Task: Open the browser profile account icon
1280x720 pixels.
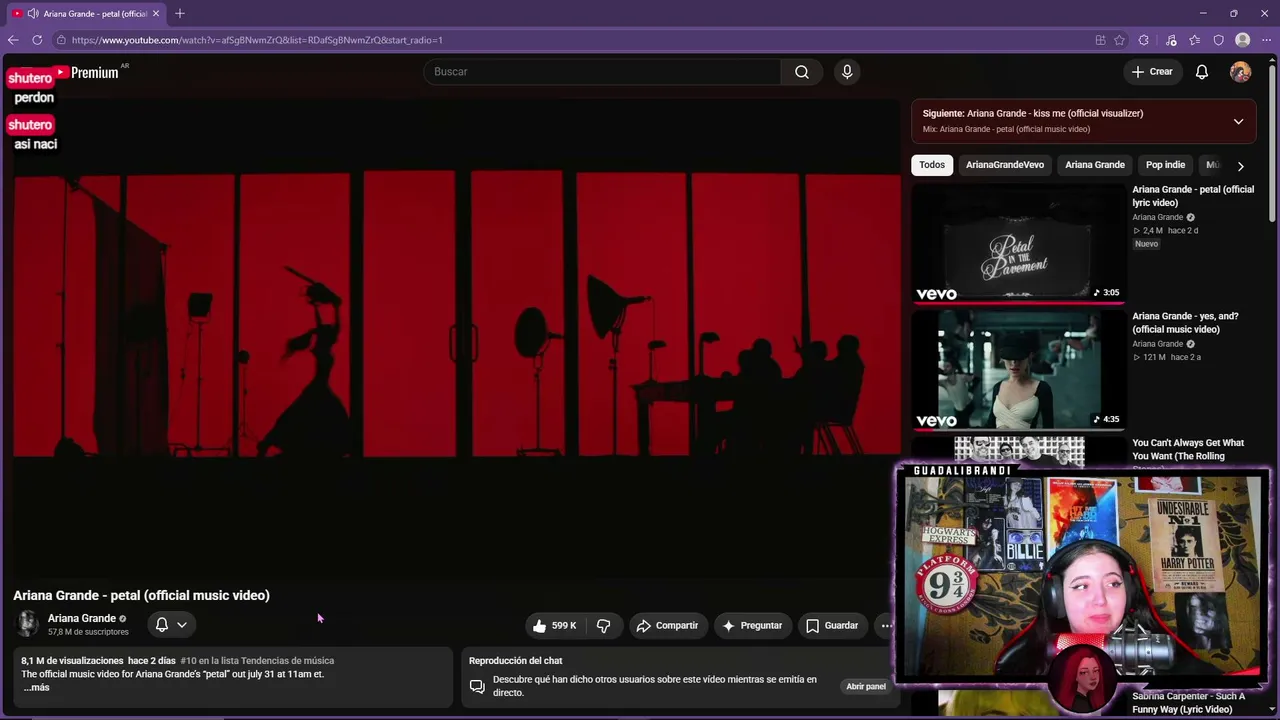Action: pyautogui.click(x=1243, y=40)
